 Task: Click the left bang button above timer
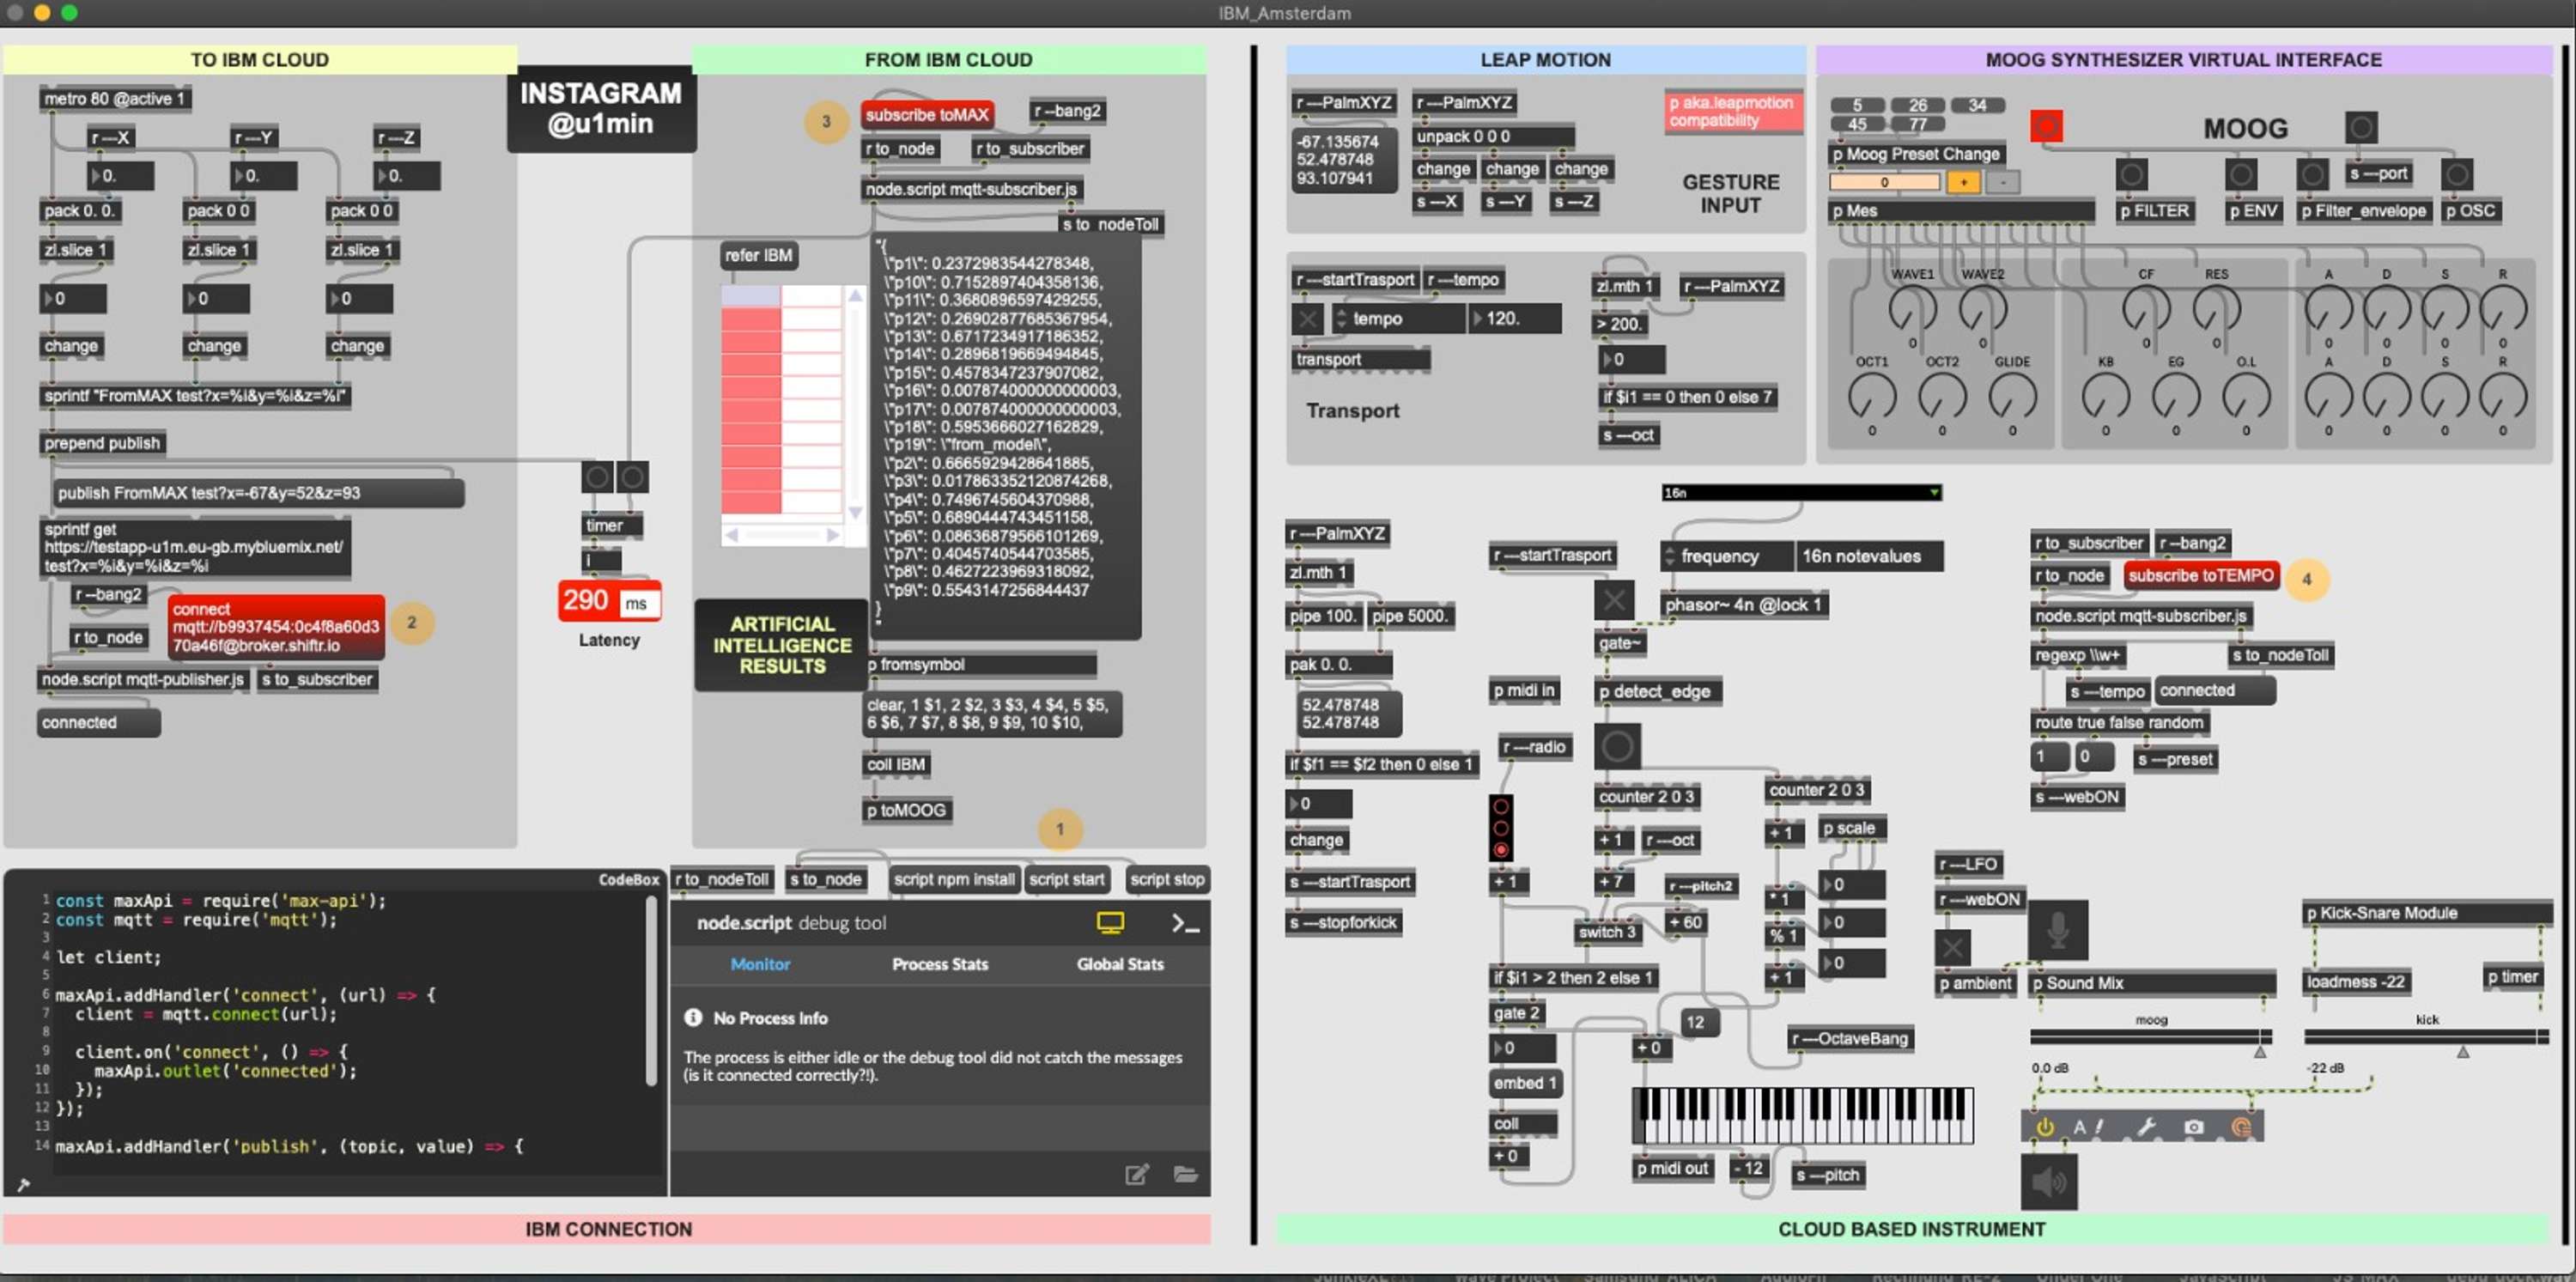pos(597,477)
